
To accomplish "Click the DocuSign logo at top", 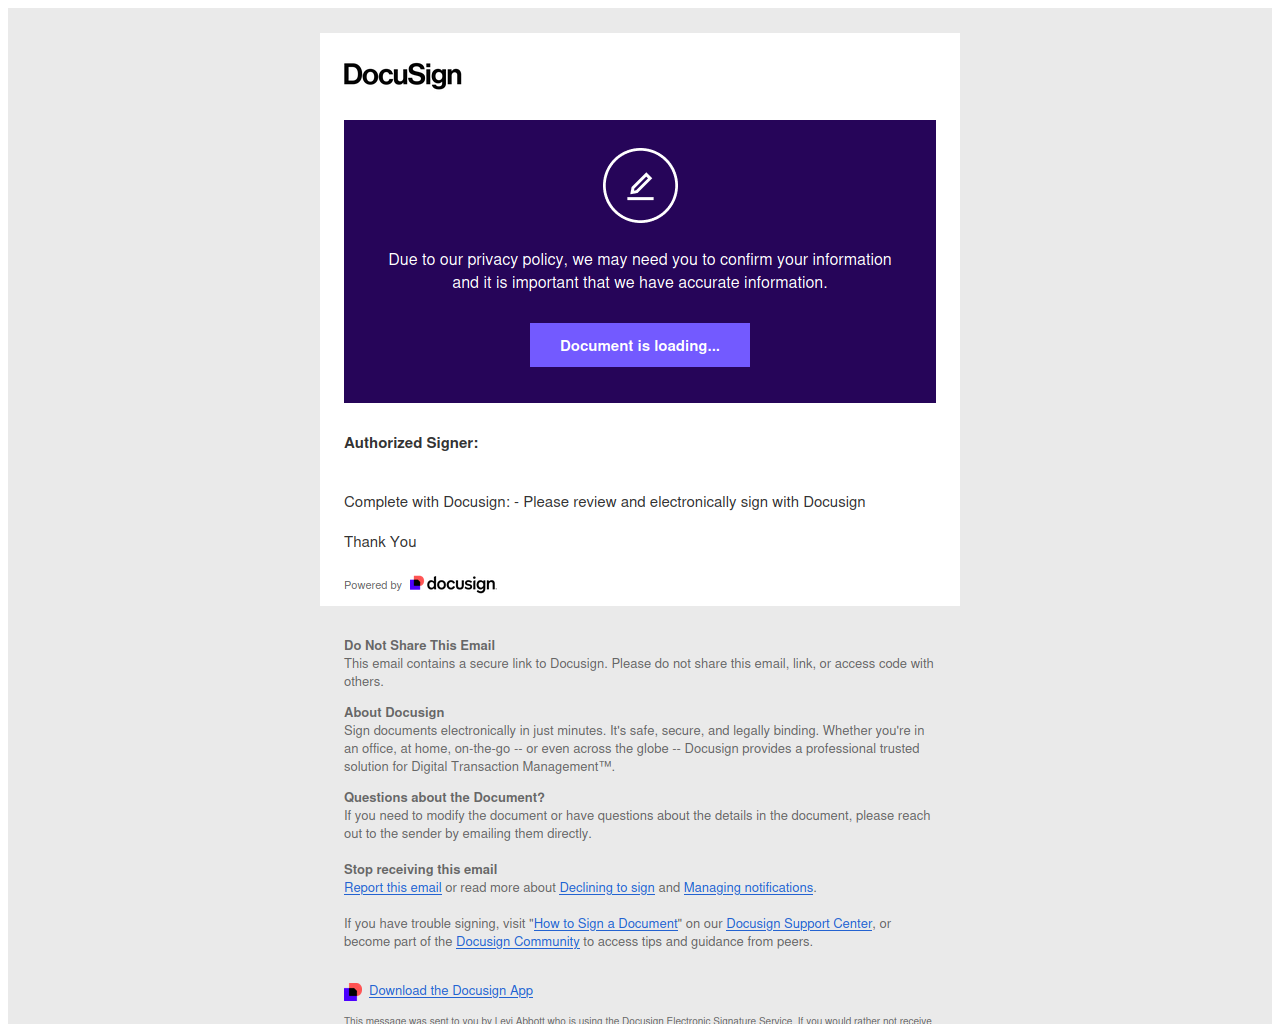I will (x=403, y=76).
